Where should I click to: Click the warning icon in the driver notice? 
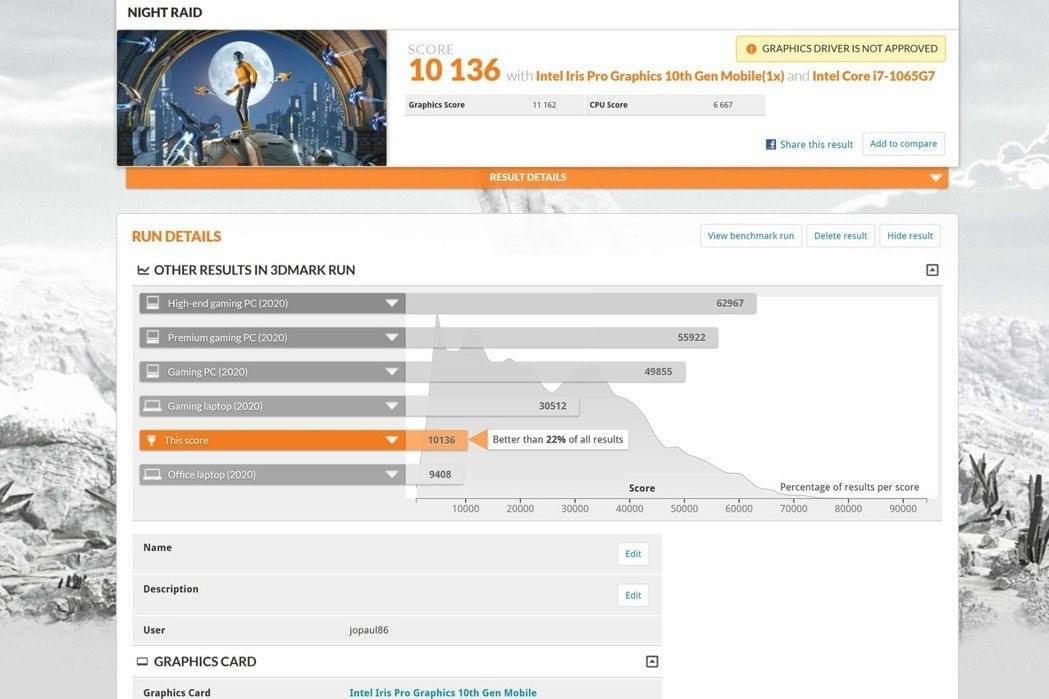(751, 49)
